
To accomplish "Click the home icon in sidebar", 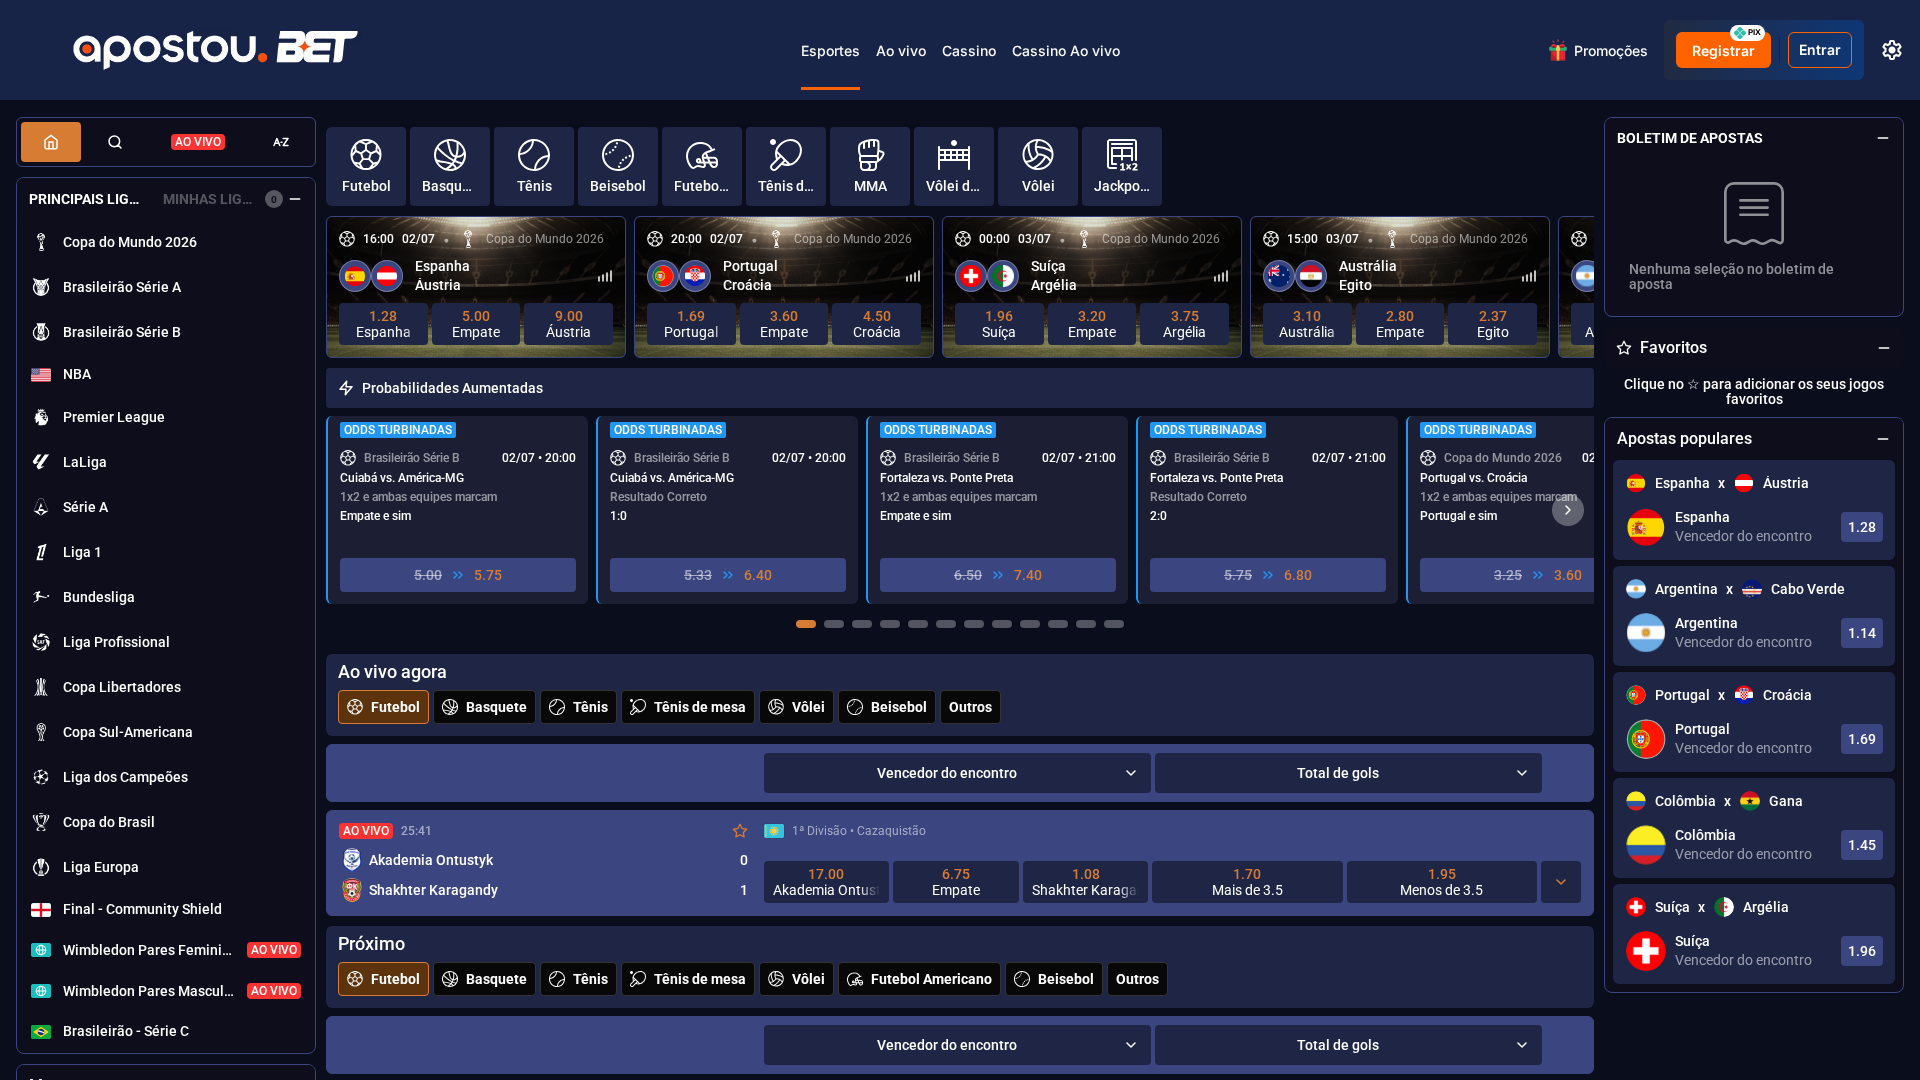I will click(51, 142).
